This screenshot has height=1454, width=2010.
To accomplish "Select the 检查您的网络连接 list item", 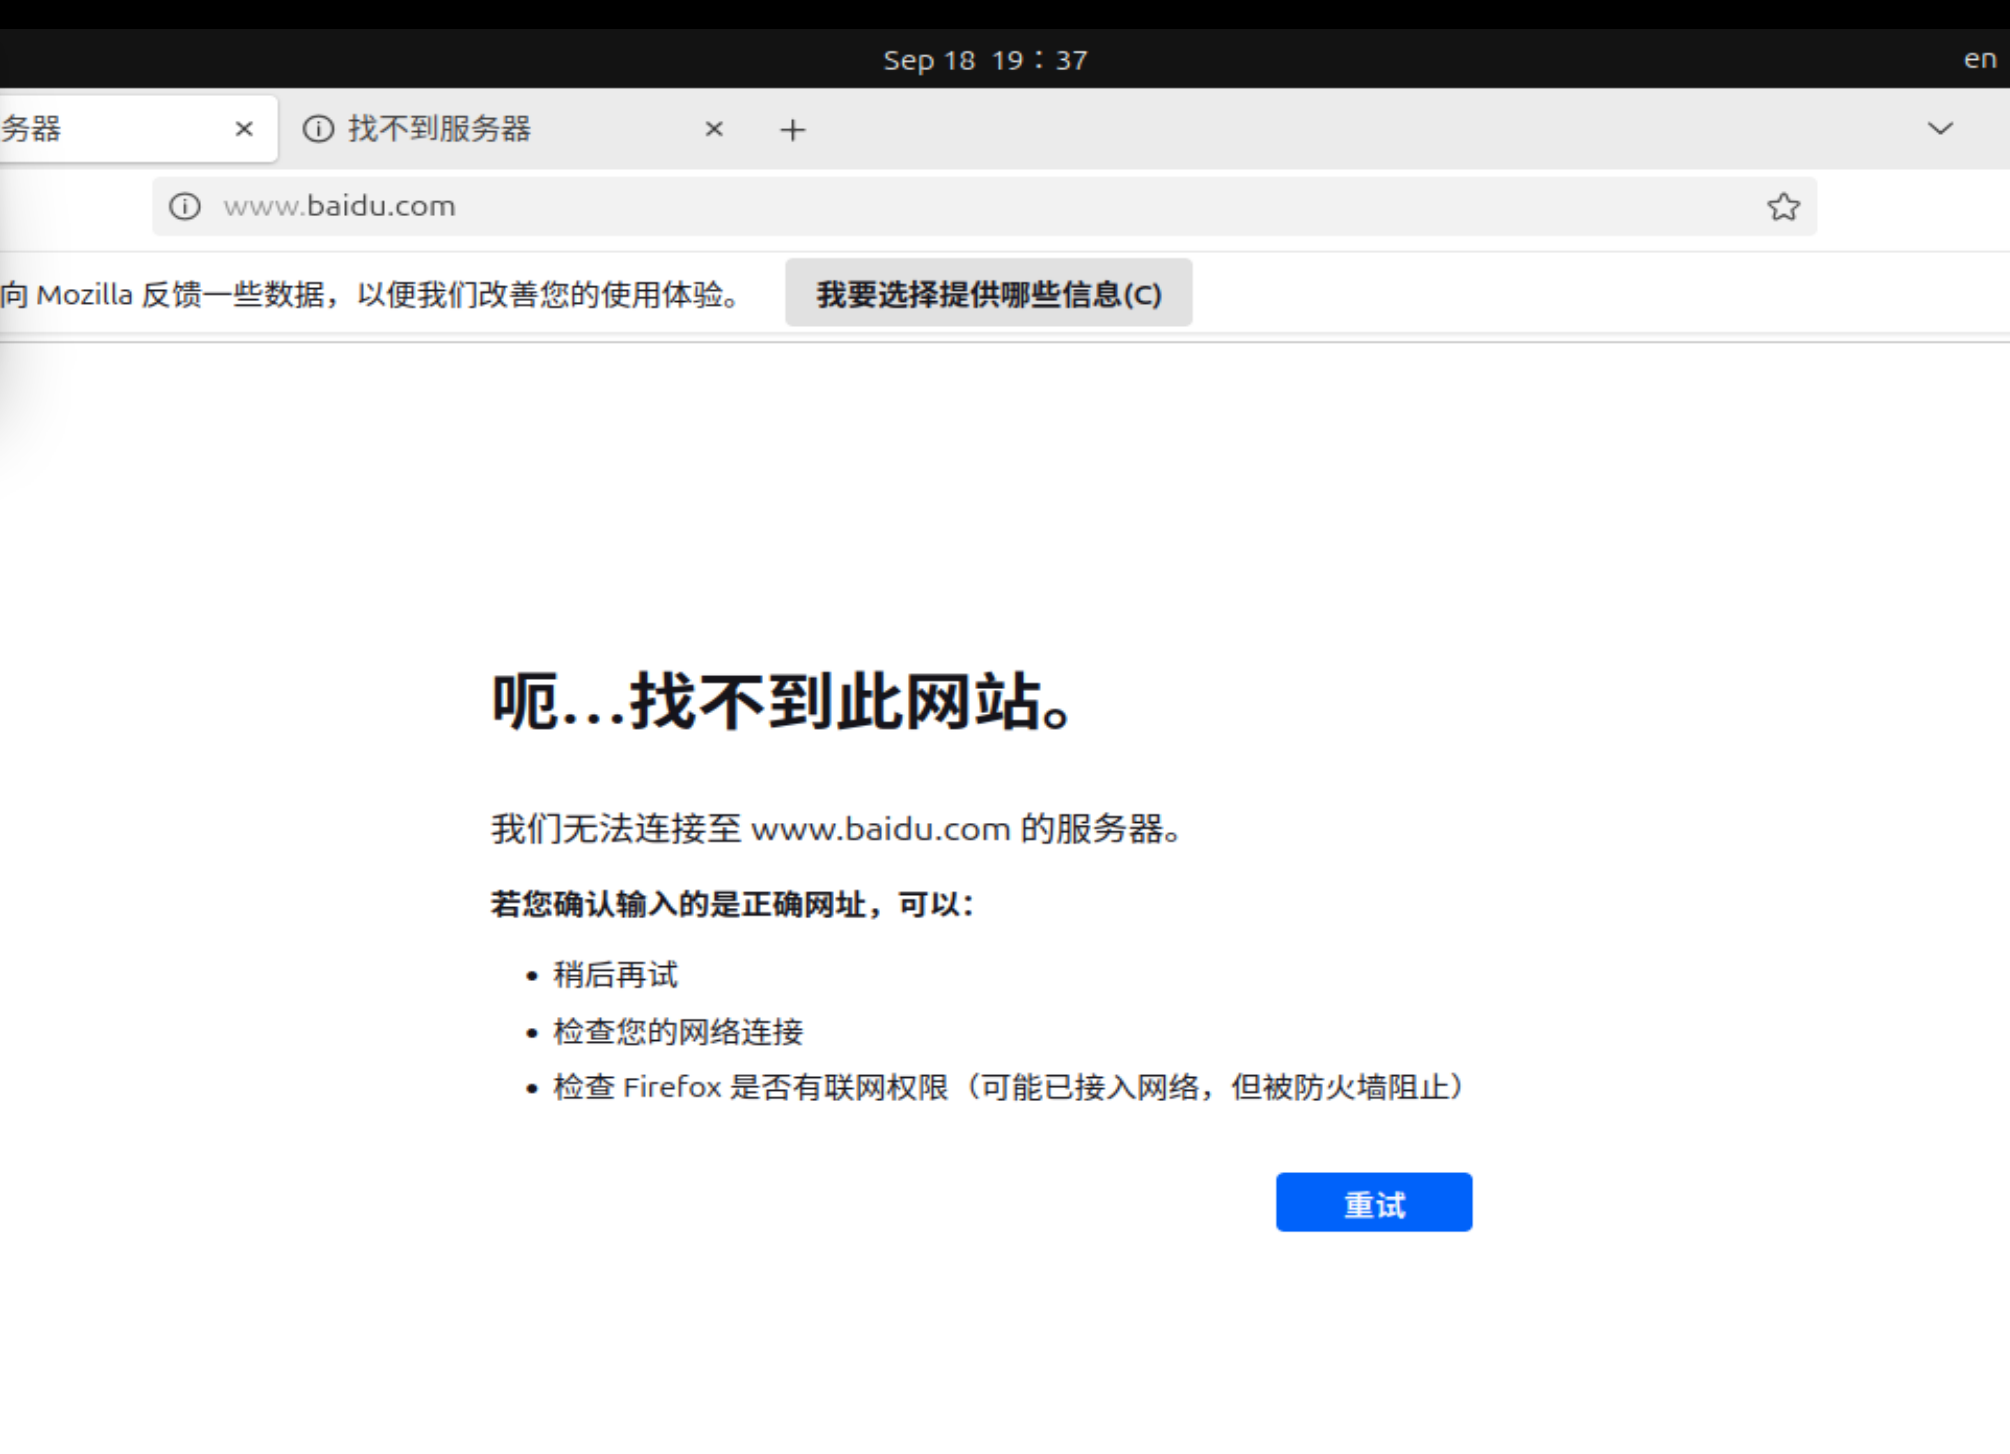I will (677, 1031).
